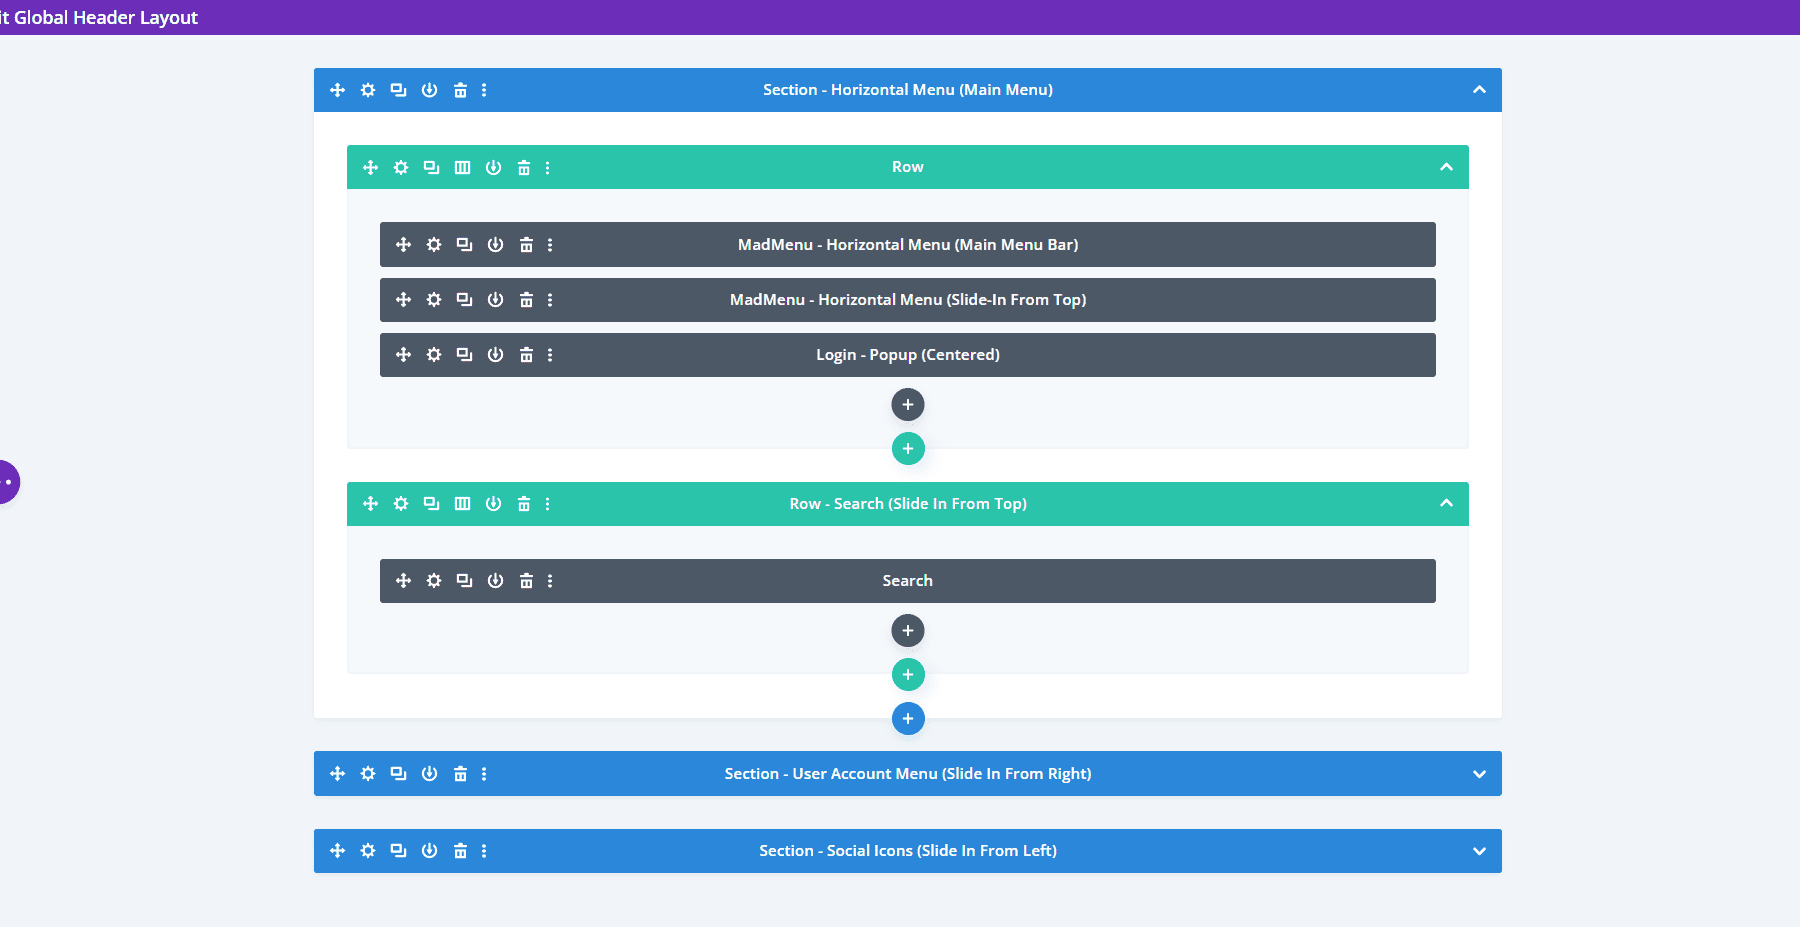1800x927 pixels.
Task: Delete the User Account Menu section
Action: pyautogui.click(x=460, y=774)
